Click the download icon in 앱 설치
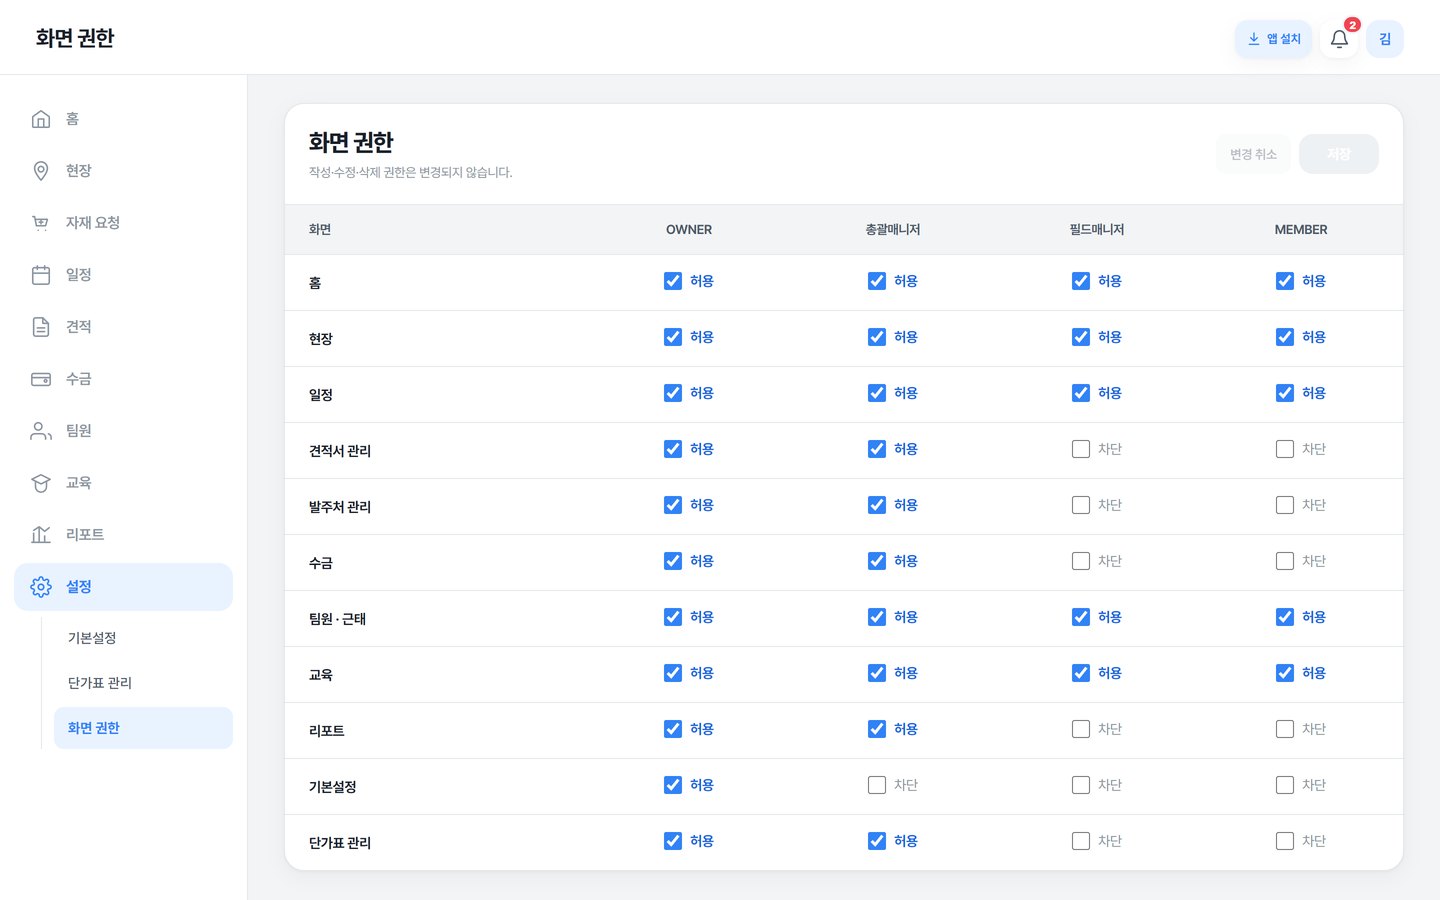1440x900 pixels. click(x=1254, y=39)
